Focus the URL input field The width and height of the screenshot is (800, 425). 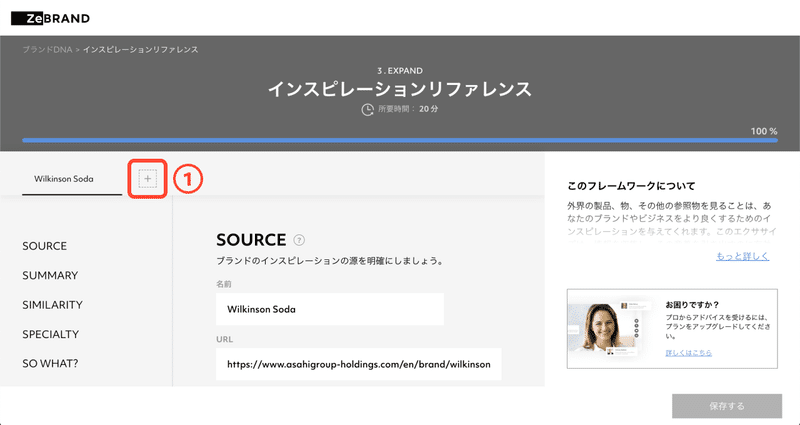[x=359, y=364]
